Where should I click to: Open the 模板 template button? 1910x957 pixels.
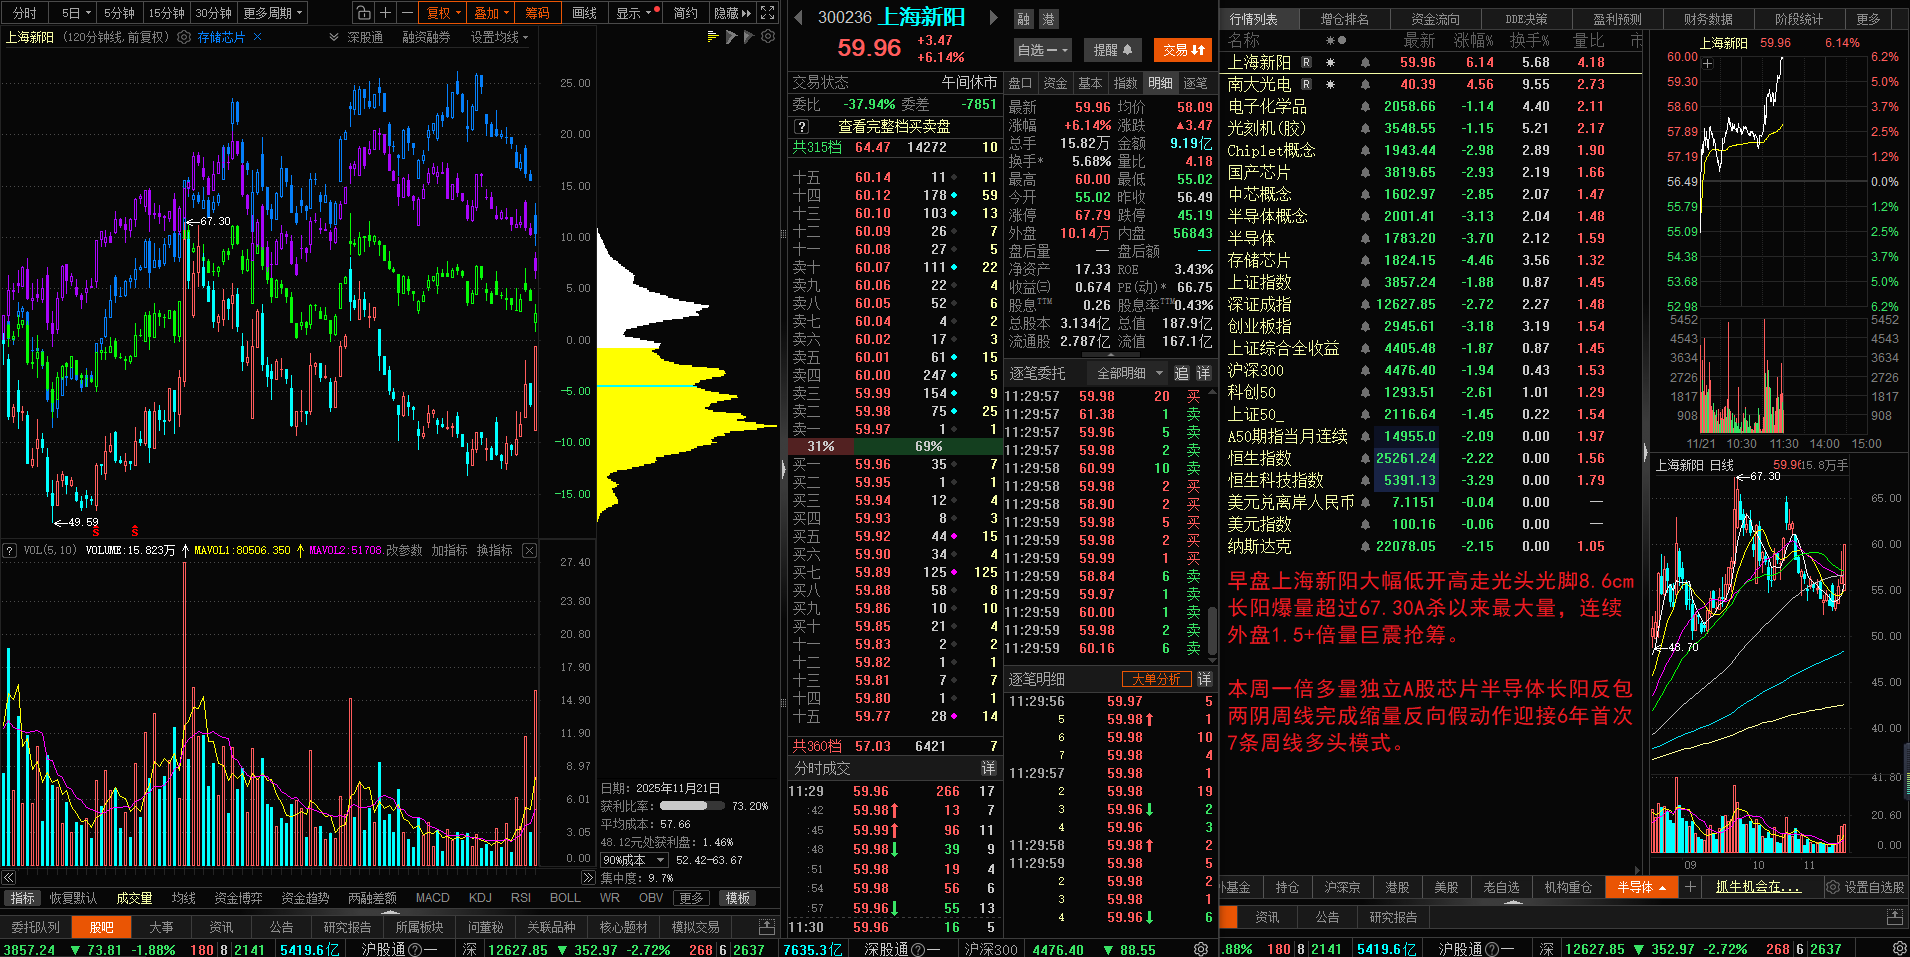(x=738, y=898)
